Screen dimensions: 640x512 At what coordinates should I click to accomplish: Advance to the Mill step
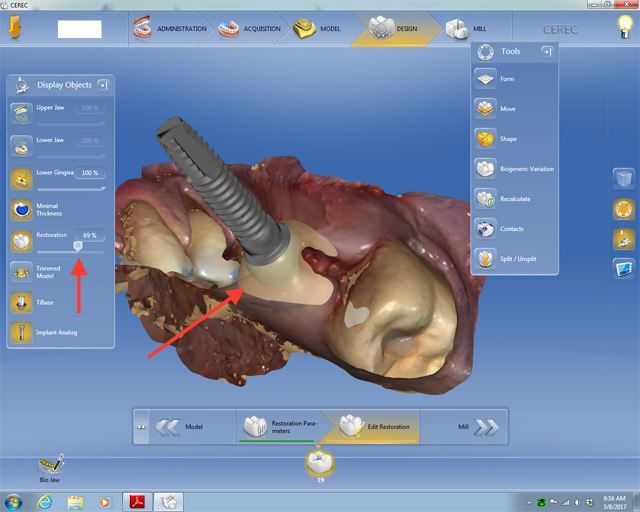474,427
